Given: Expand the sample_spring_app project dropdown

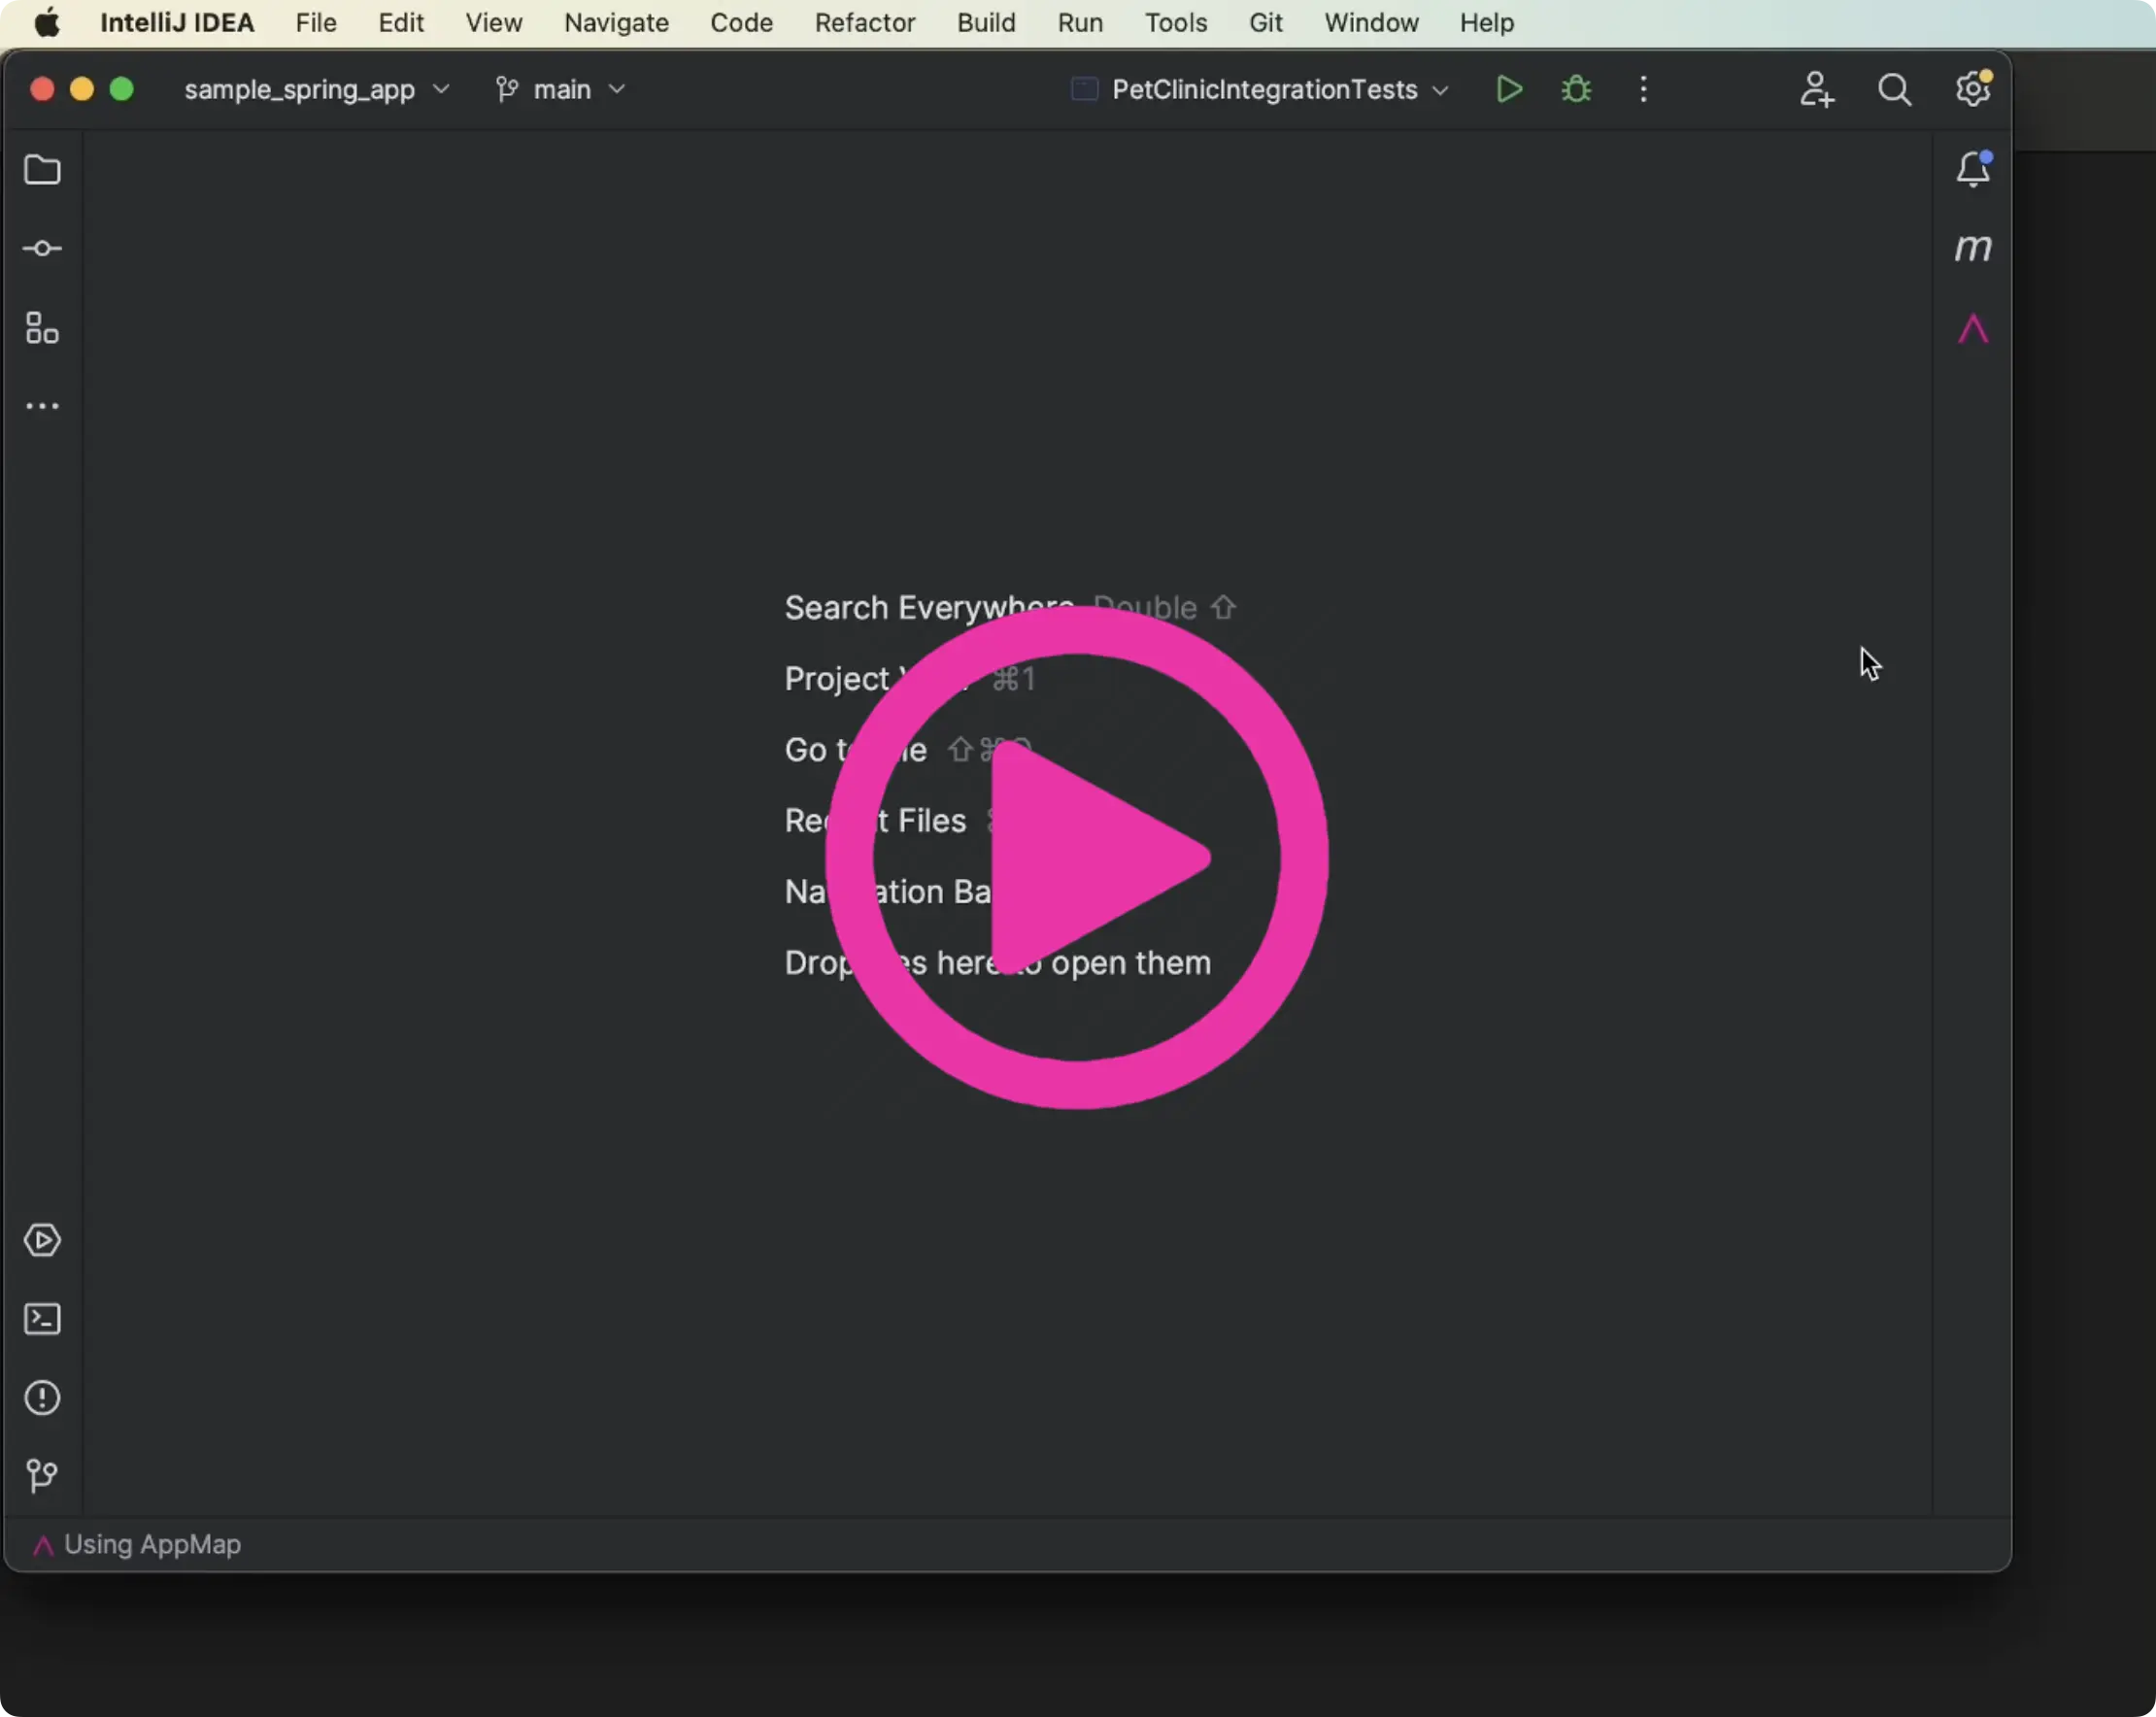Looking at the screenshot, I should click(x=316, y=89).
